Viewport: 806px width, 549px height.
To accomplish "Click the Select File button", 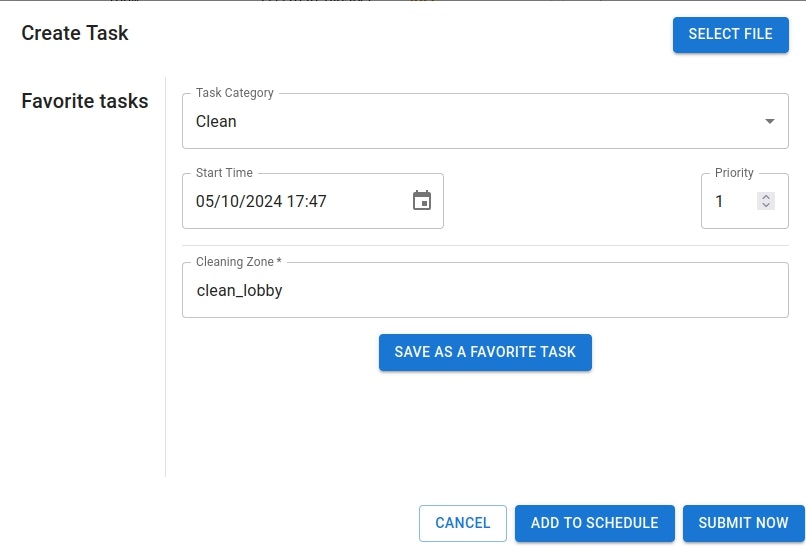I will [730, 34].
